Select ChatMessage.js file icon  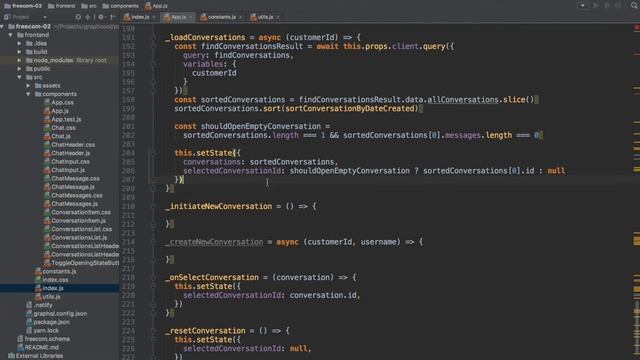click(47, 187)
